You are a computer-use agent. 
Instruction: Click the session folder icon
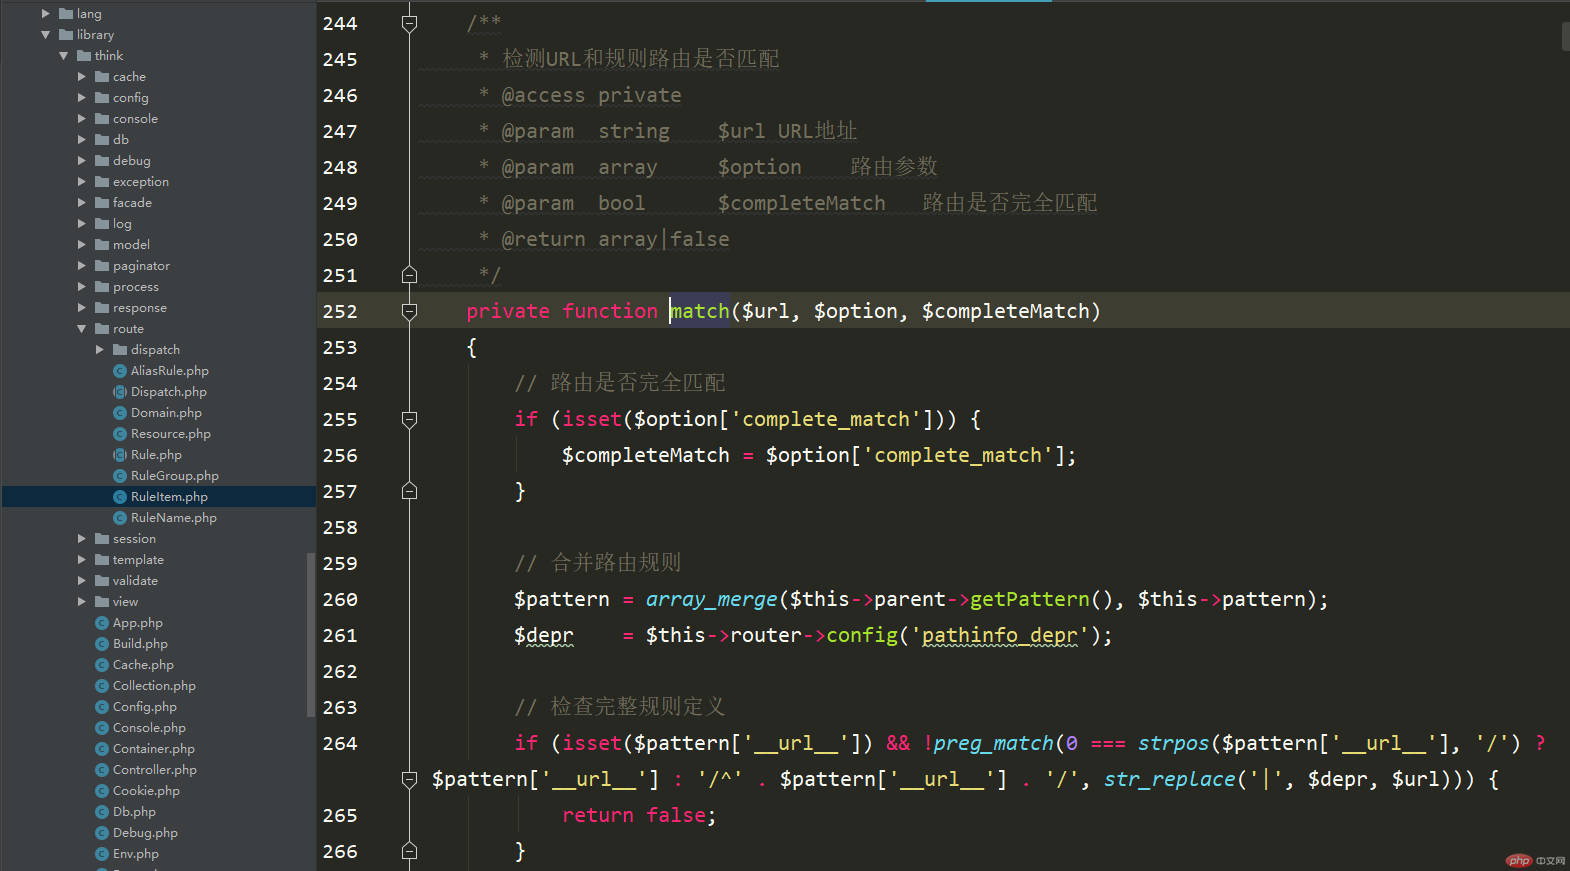coord(102,539)
